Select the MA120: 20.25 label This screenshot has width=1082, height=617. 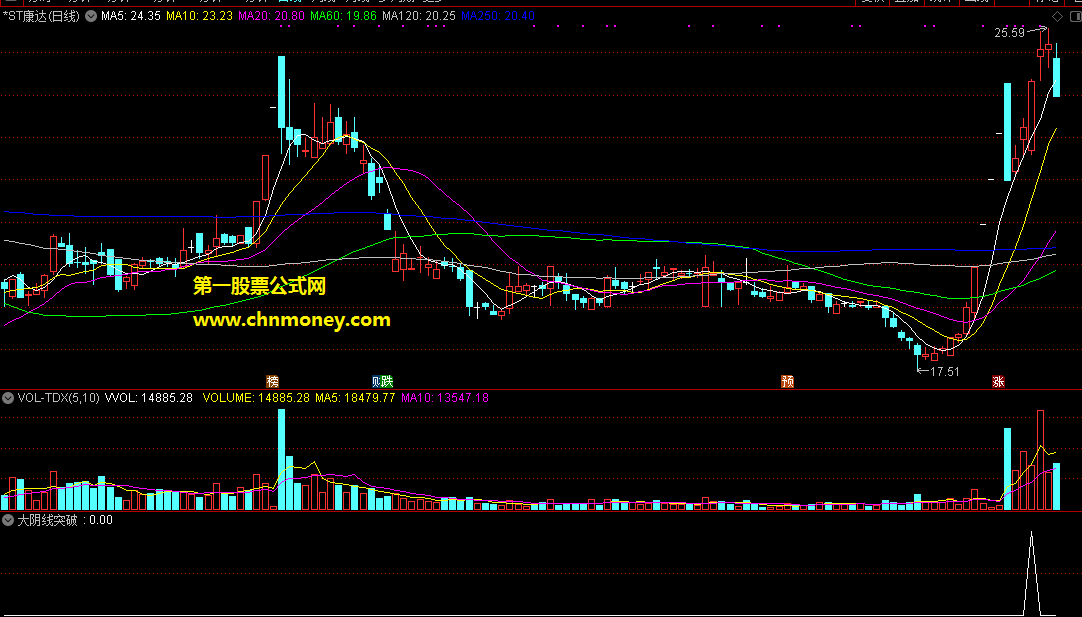click(x=419, y=16)
